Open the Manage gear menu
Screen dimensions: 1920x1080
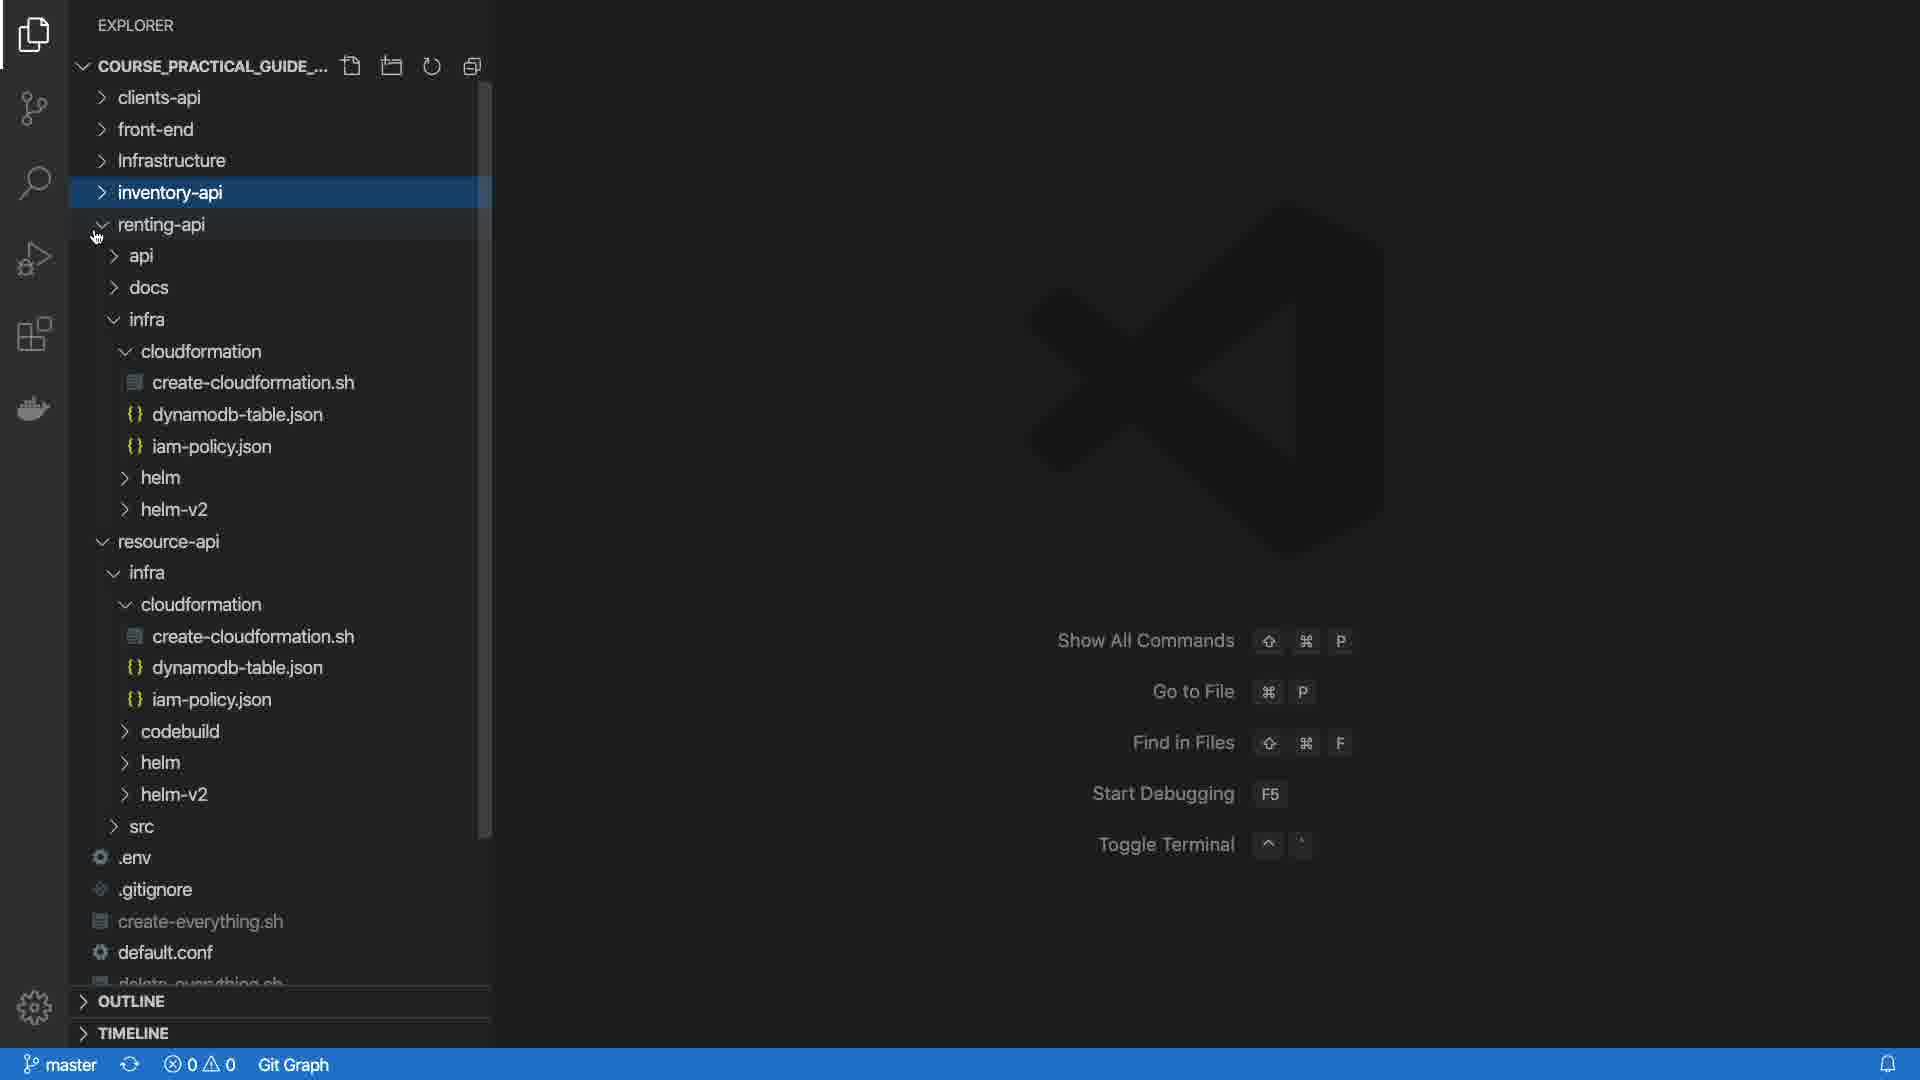[x=34, y=1007]
